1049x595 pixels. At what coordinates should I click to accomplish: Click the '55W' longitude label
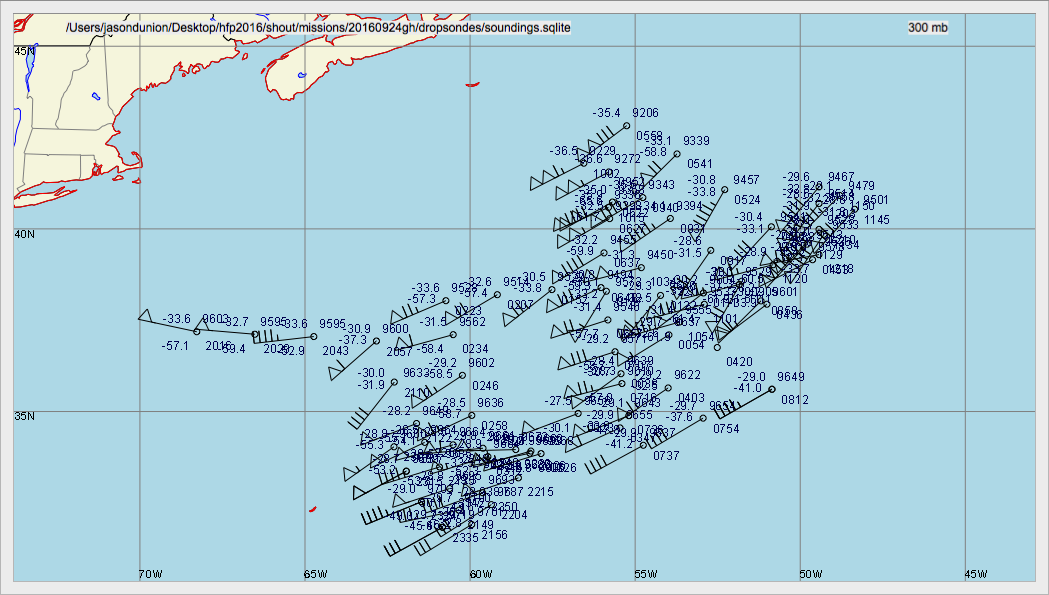pyautogui.click(x=646, y=574)
